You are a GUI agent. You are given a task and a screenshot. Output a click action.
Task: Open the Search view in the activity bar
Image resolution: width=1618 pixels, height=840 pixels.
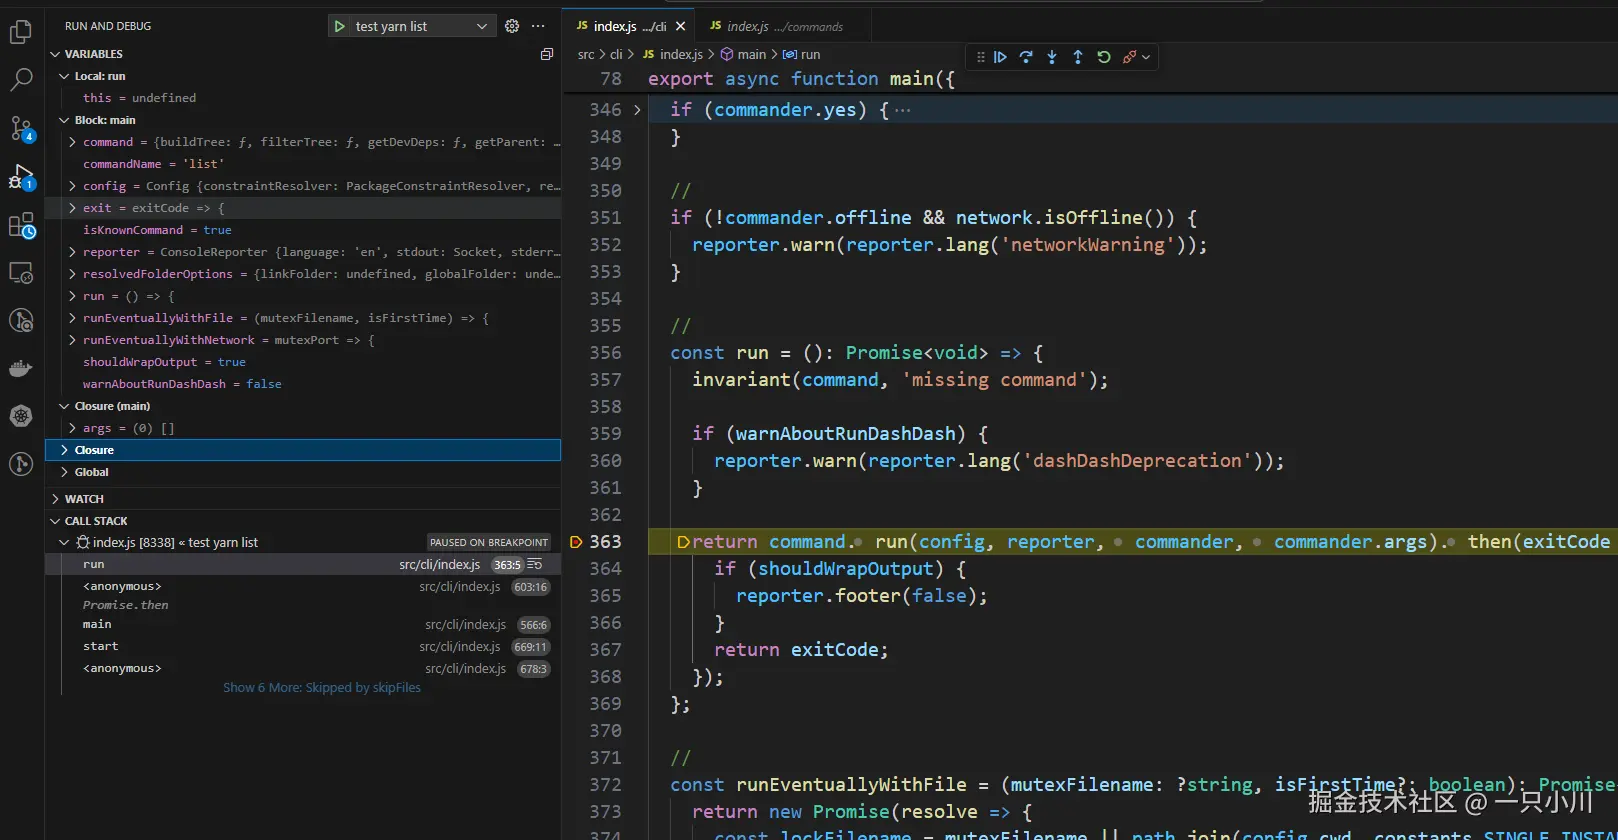tap(21, 80)
